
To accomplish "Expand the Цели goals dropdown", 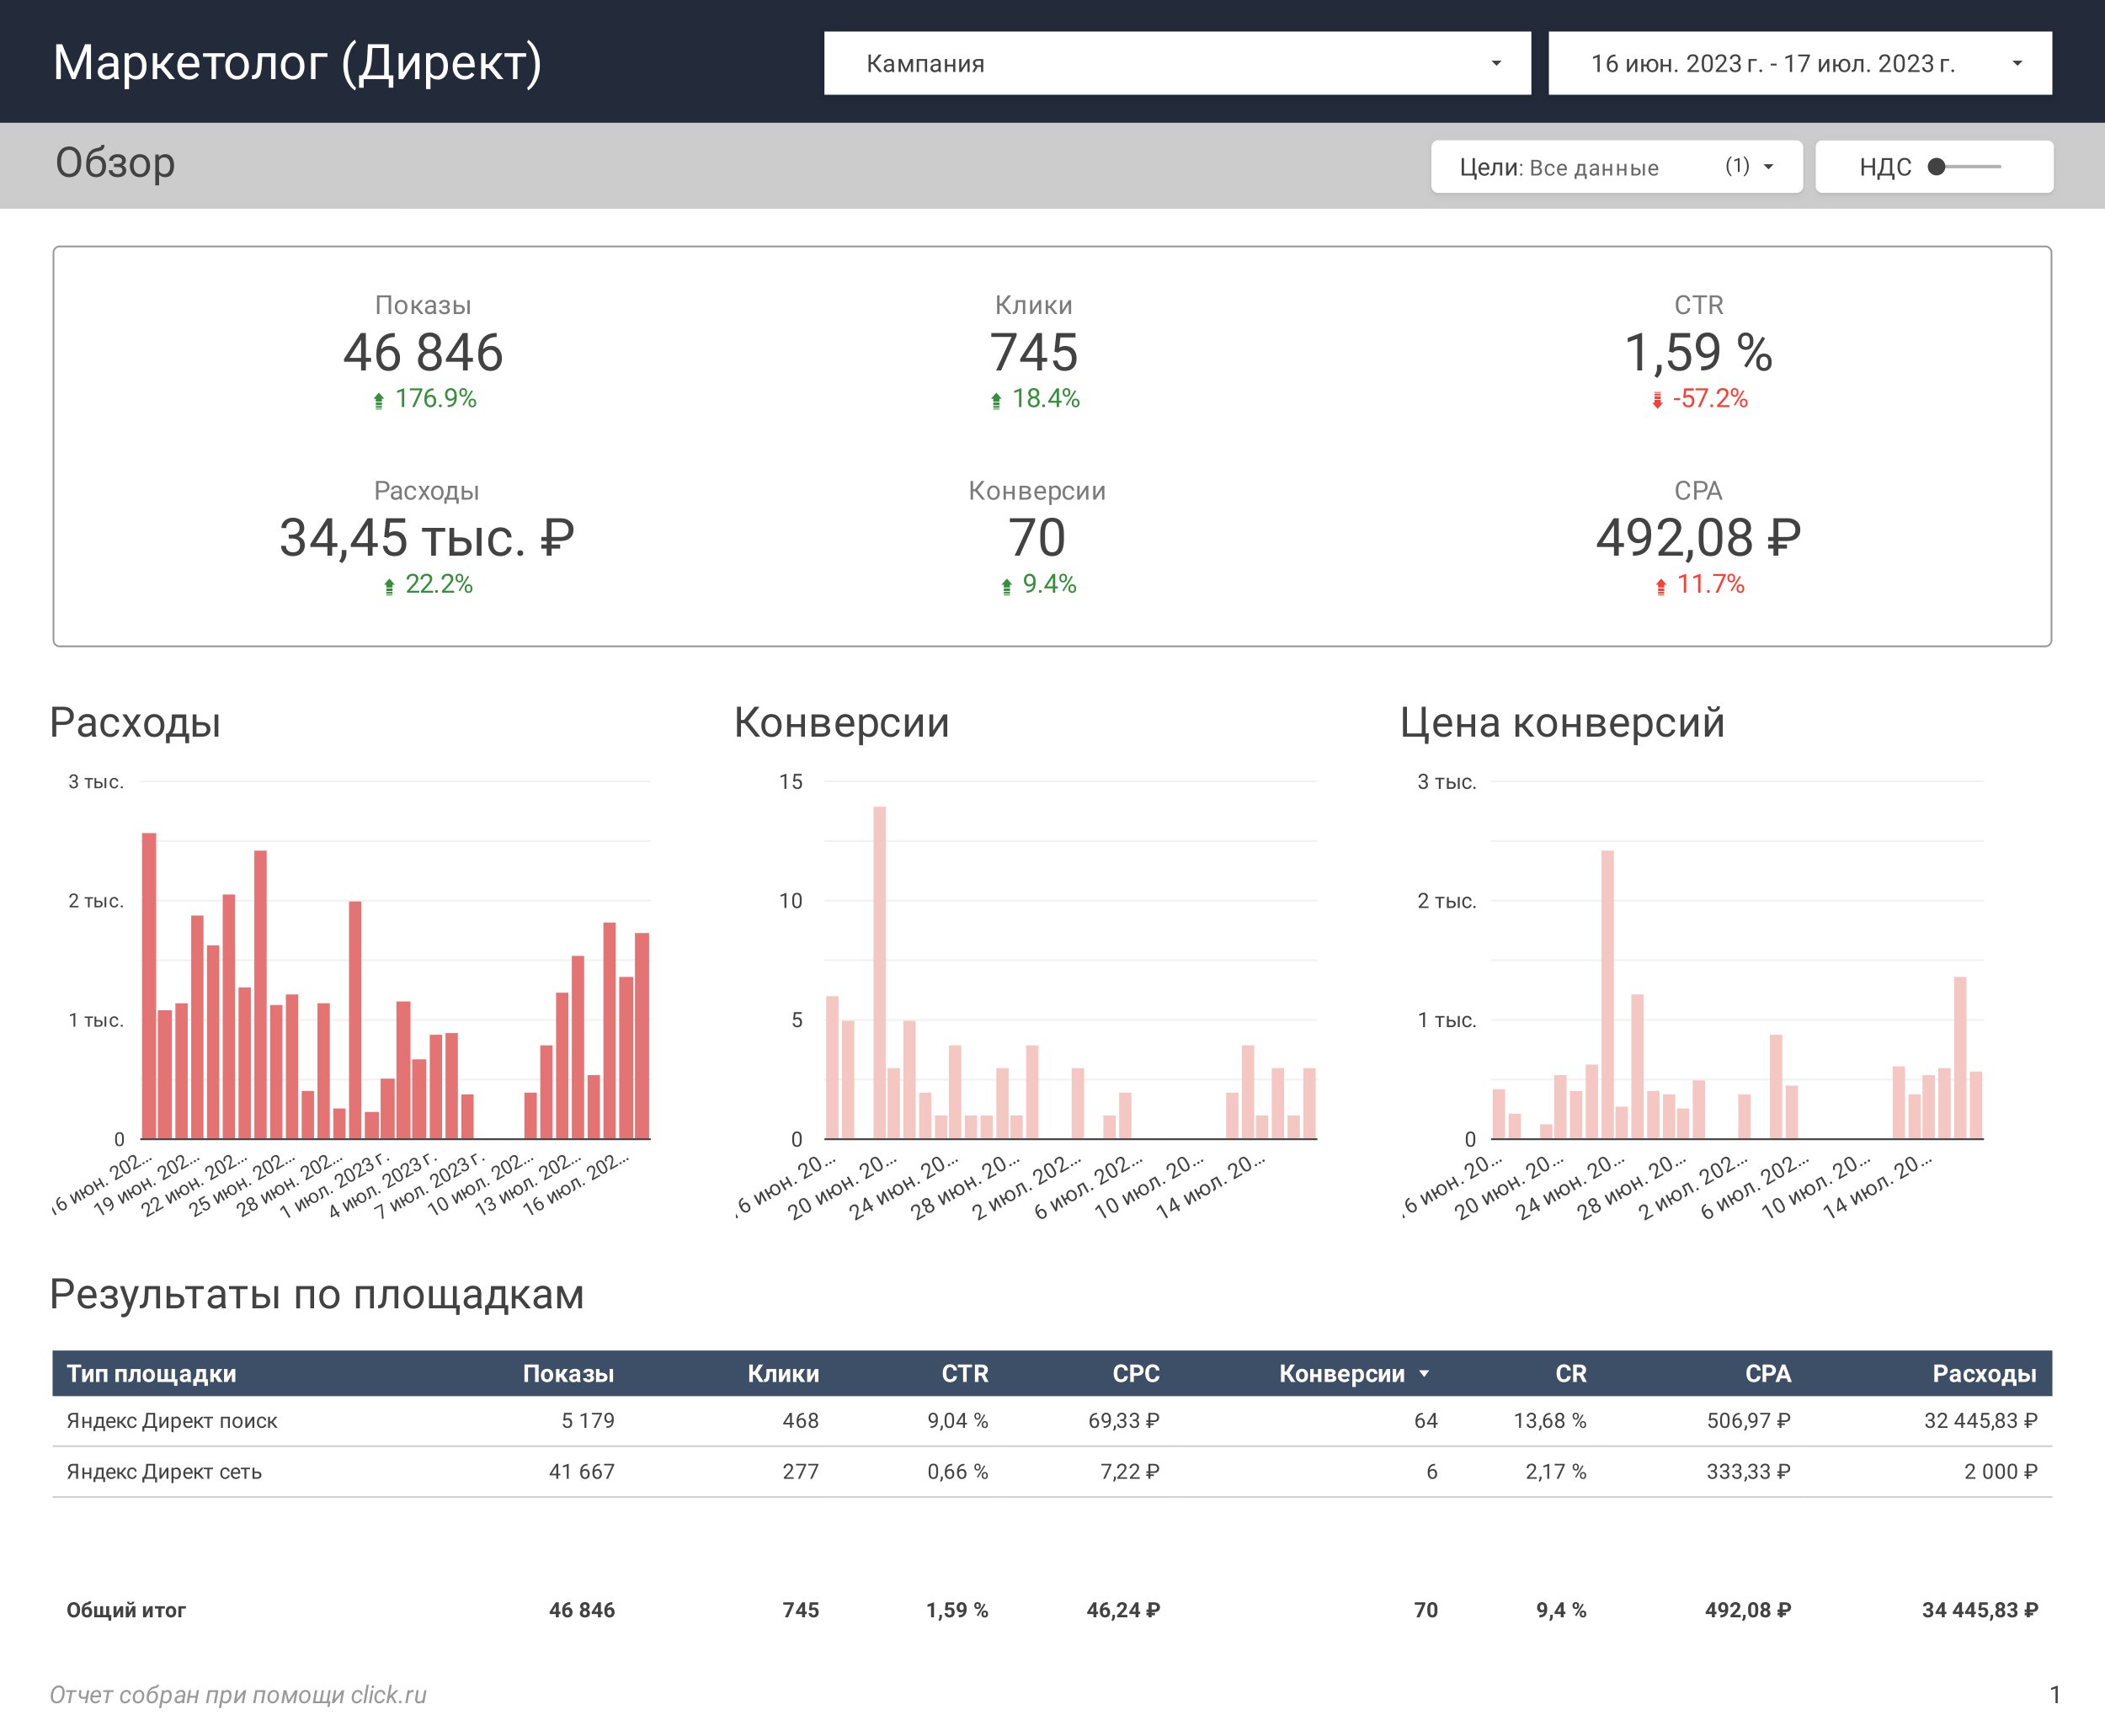I will click(1616, 167).
